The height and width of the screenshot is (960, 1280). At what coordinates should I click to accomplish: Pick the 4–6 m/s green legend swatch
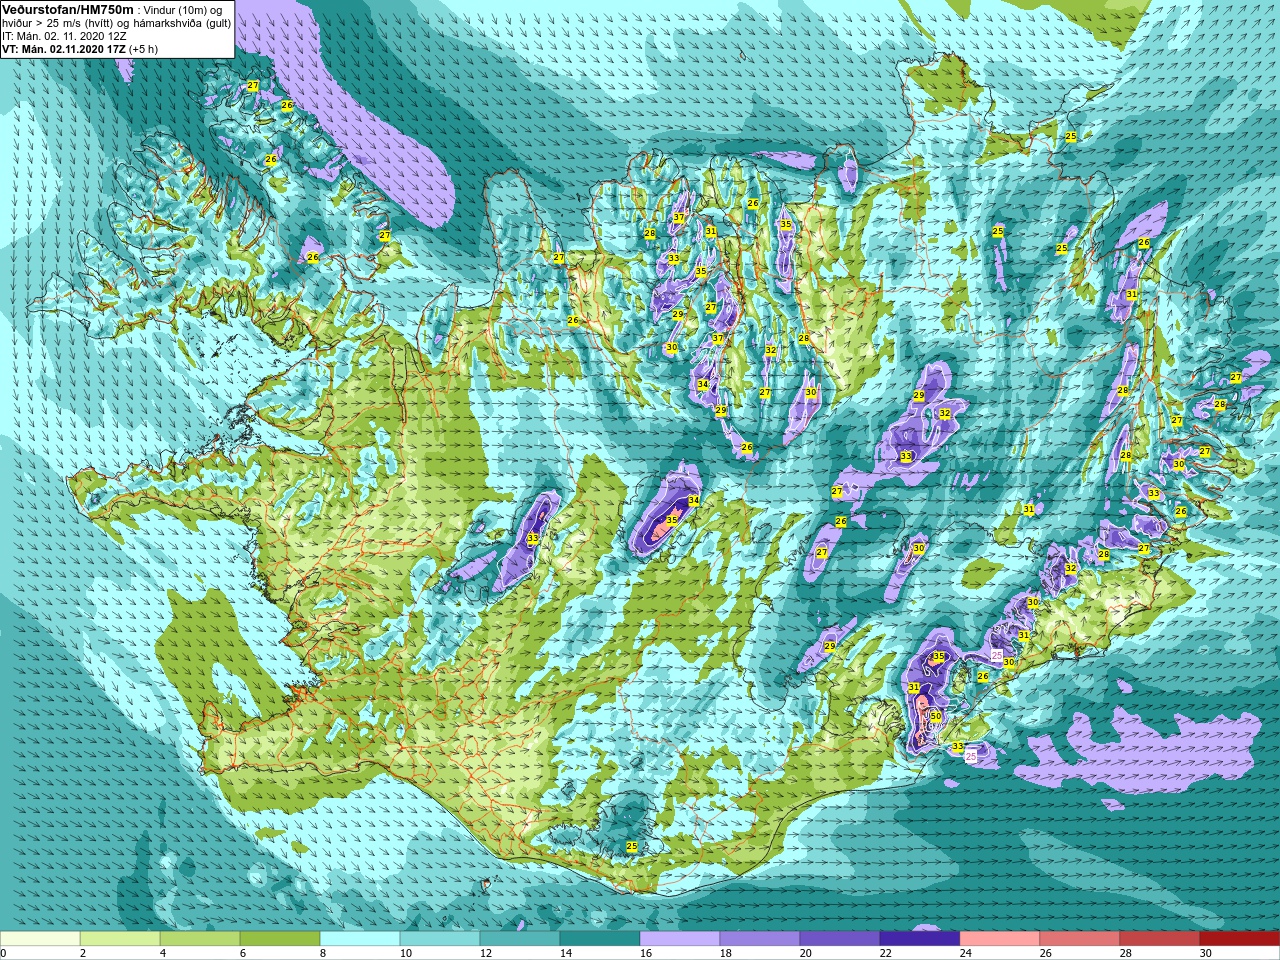[x=200, y=939]
